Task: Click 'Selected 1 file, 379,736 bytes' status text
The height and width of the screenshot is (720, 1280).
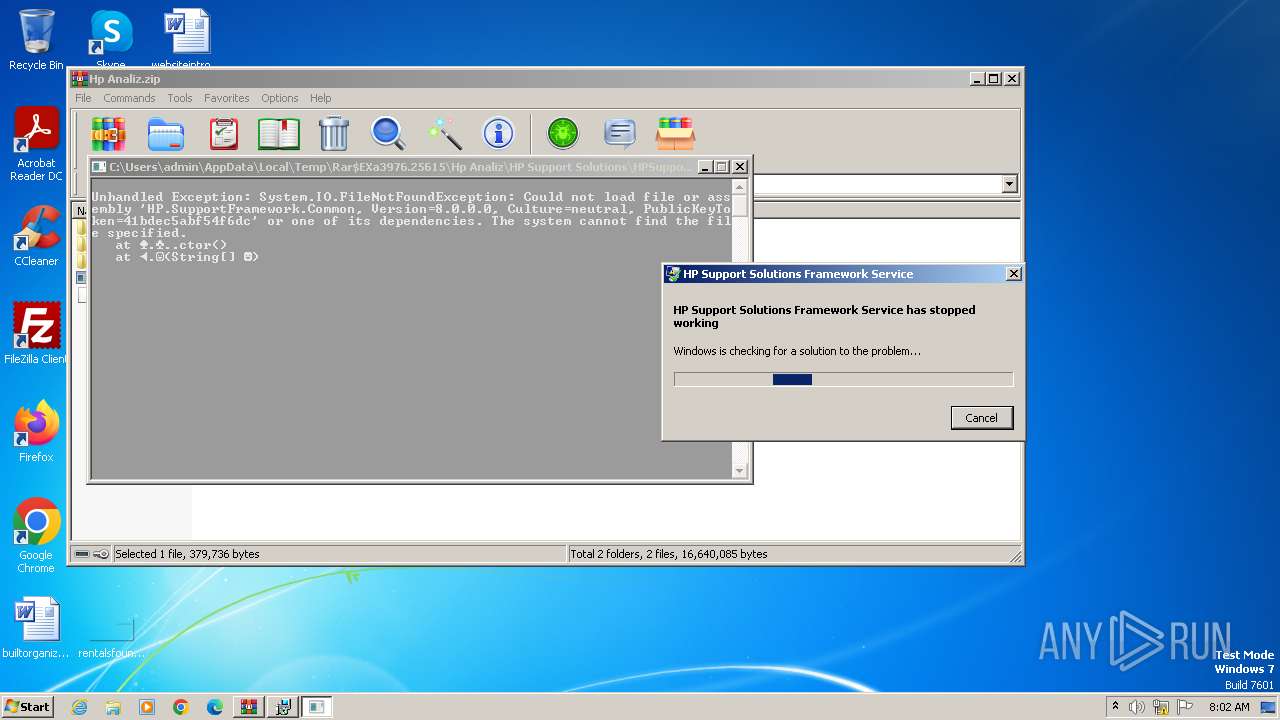Action: 188,554
